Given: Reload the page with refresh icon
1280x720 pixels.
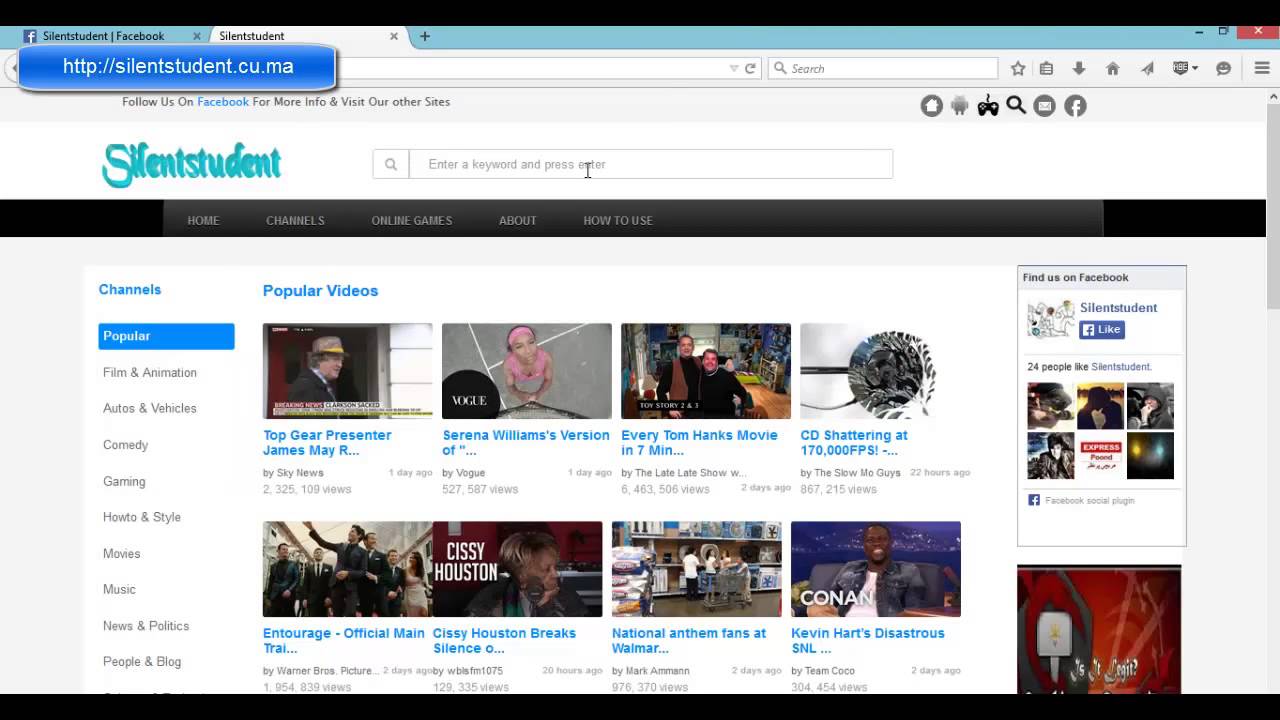Looking at the screenshot, I should pyautogui.click(x=750, y=69).
